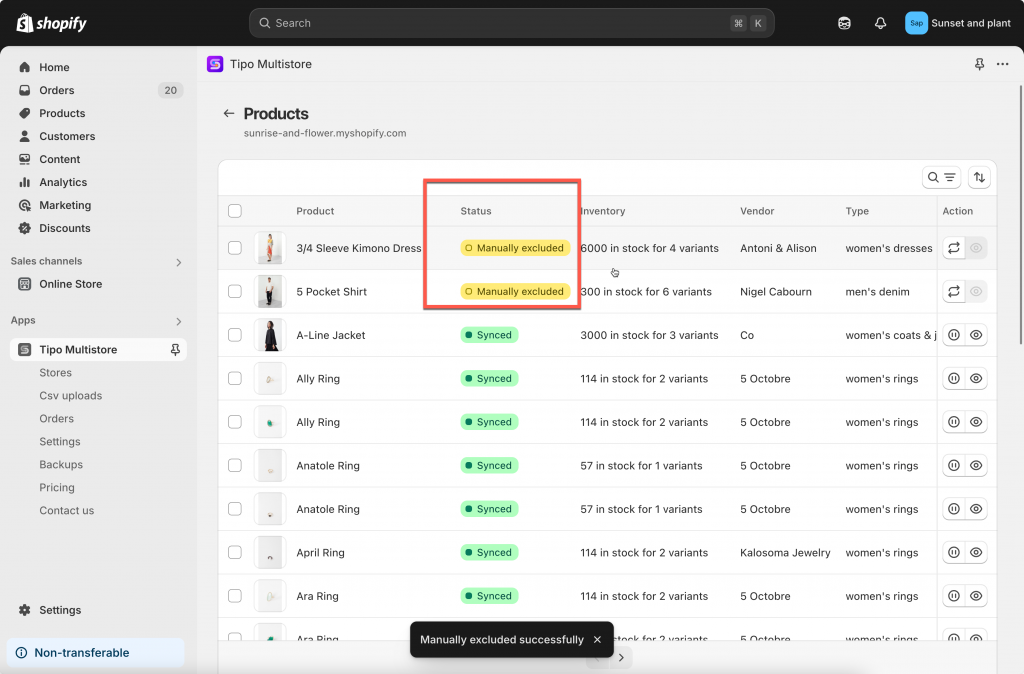Click Manually excluded badge for 5 Pocket Shirt
The image size is (1024, 674).
515,291
